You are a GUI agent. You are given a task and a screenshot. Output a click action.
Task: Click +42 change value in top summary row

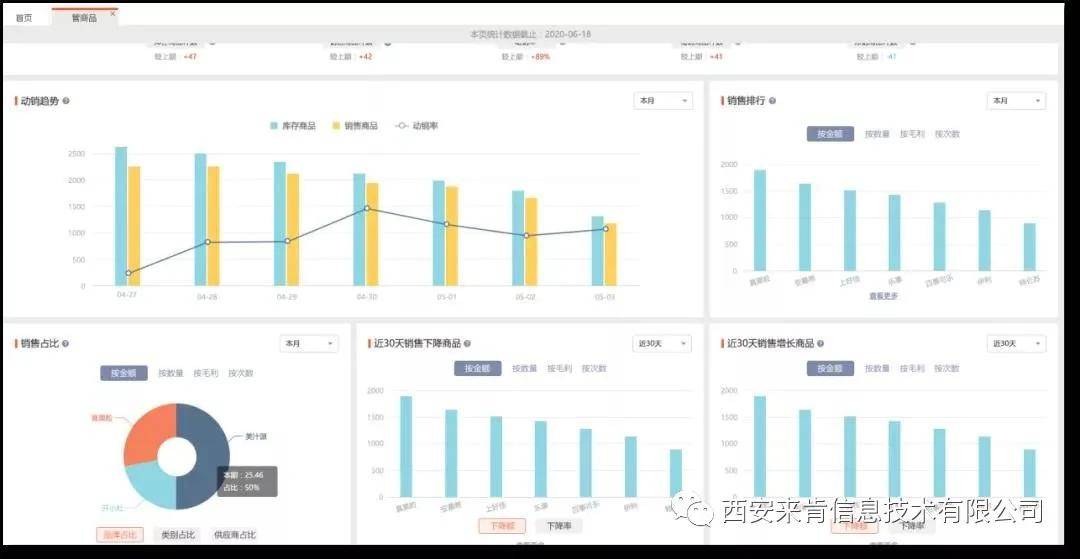[365, 56]
